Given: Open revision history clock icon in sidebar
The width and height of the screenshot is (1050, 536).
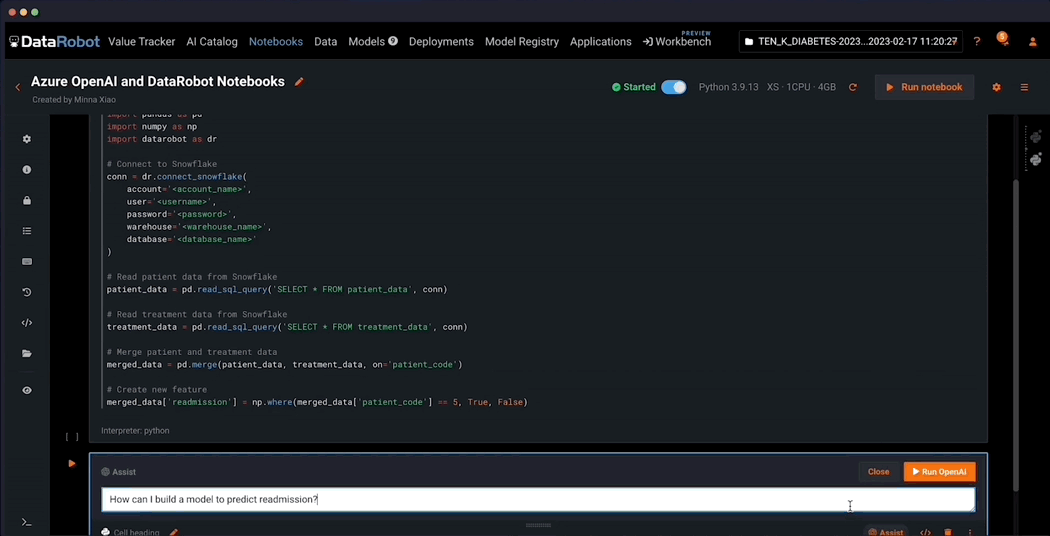Looking at the screenshot, I should coord(27,292).
